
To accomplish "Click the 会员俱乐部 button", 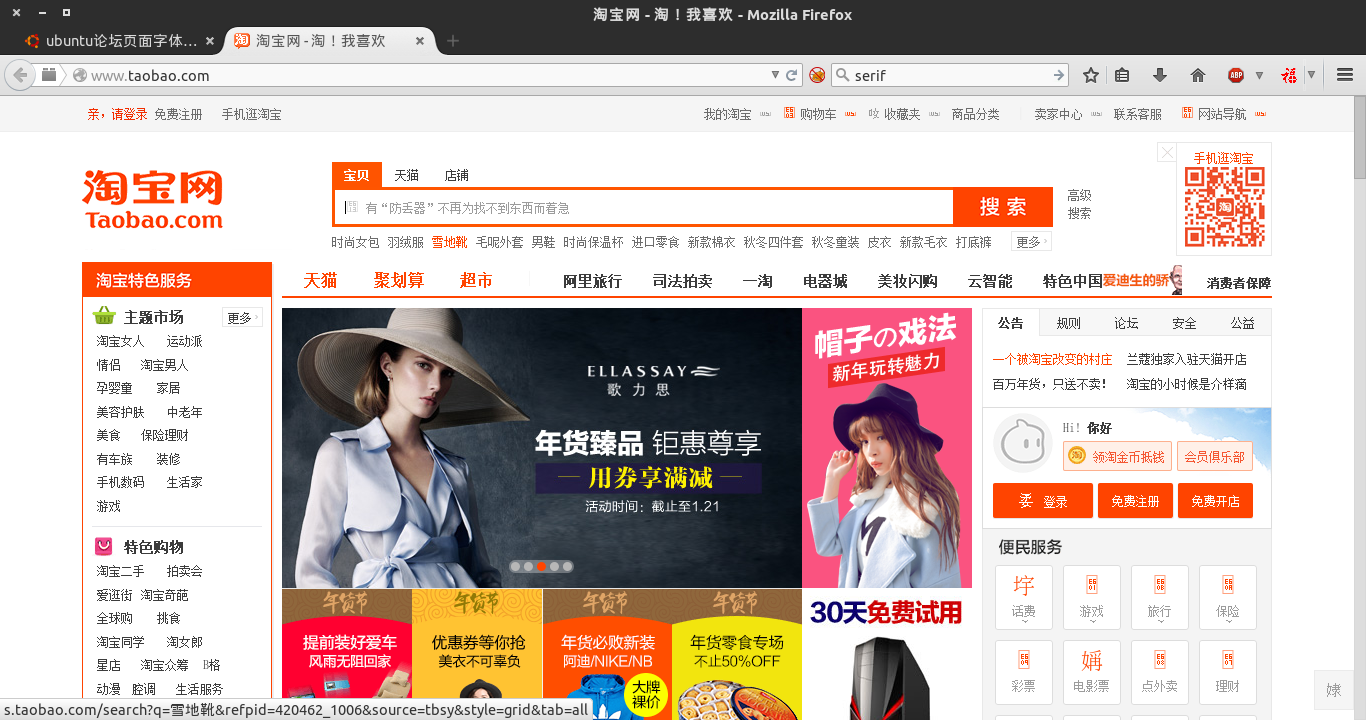I will (1214, 456).
